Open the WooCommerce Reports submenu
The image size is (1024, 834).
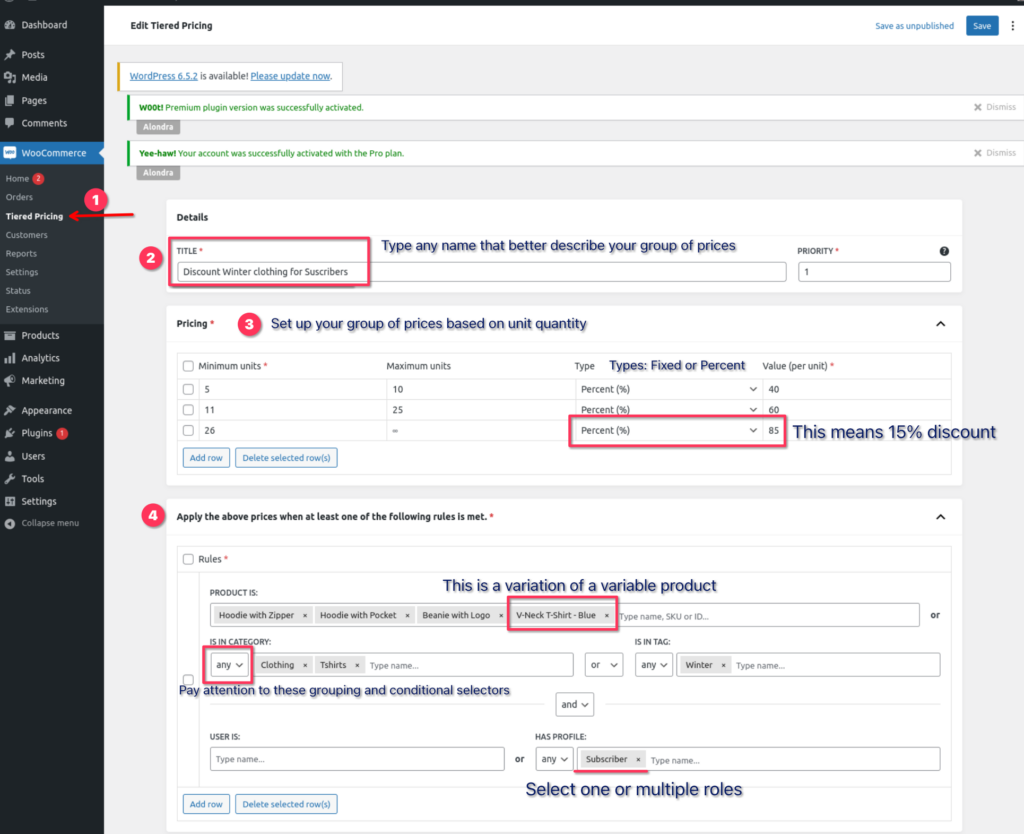[21, 253]
